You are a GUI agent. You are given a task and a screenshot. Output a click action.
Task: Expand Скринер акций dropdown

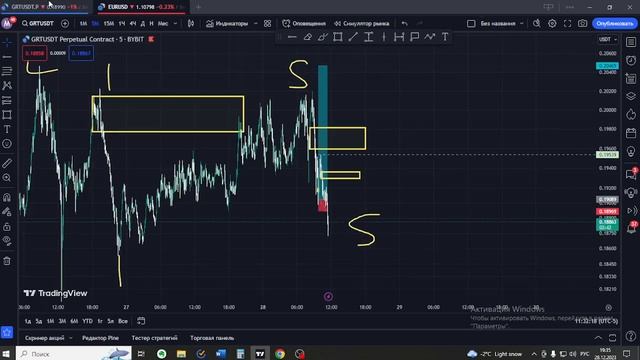click(71, 338)
